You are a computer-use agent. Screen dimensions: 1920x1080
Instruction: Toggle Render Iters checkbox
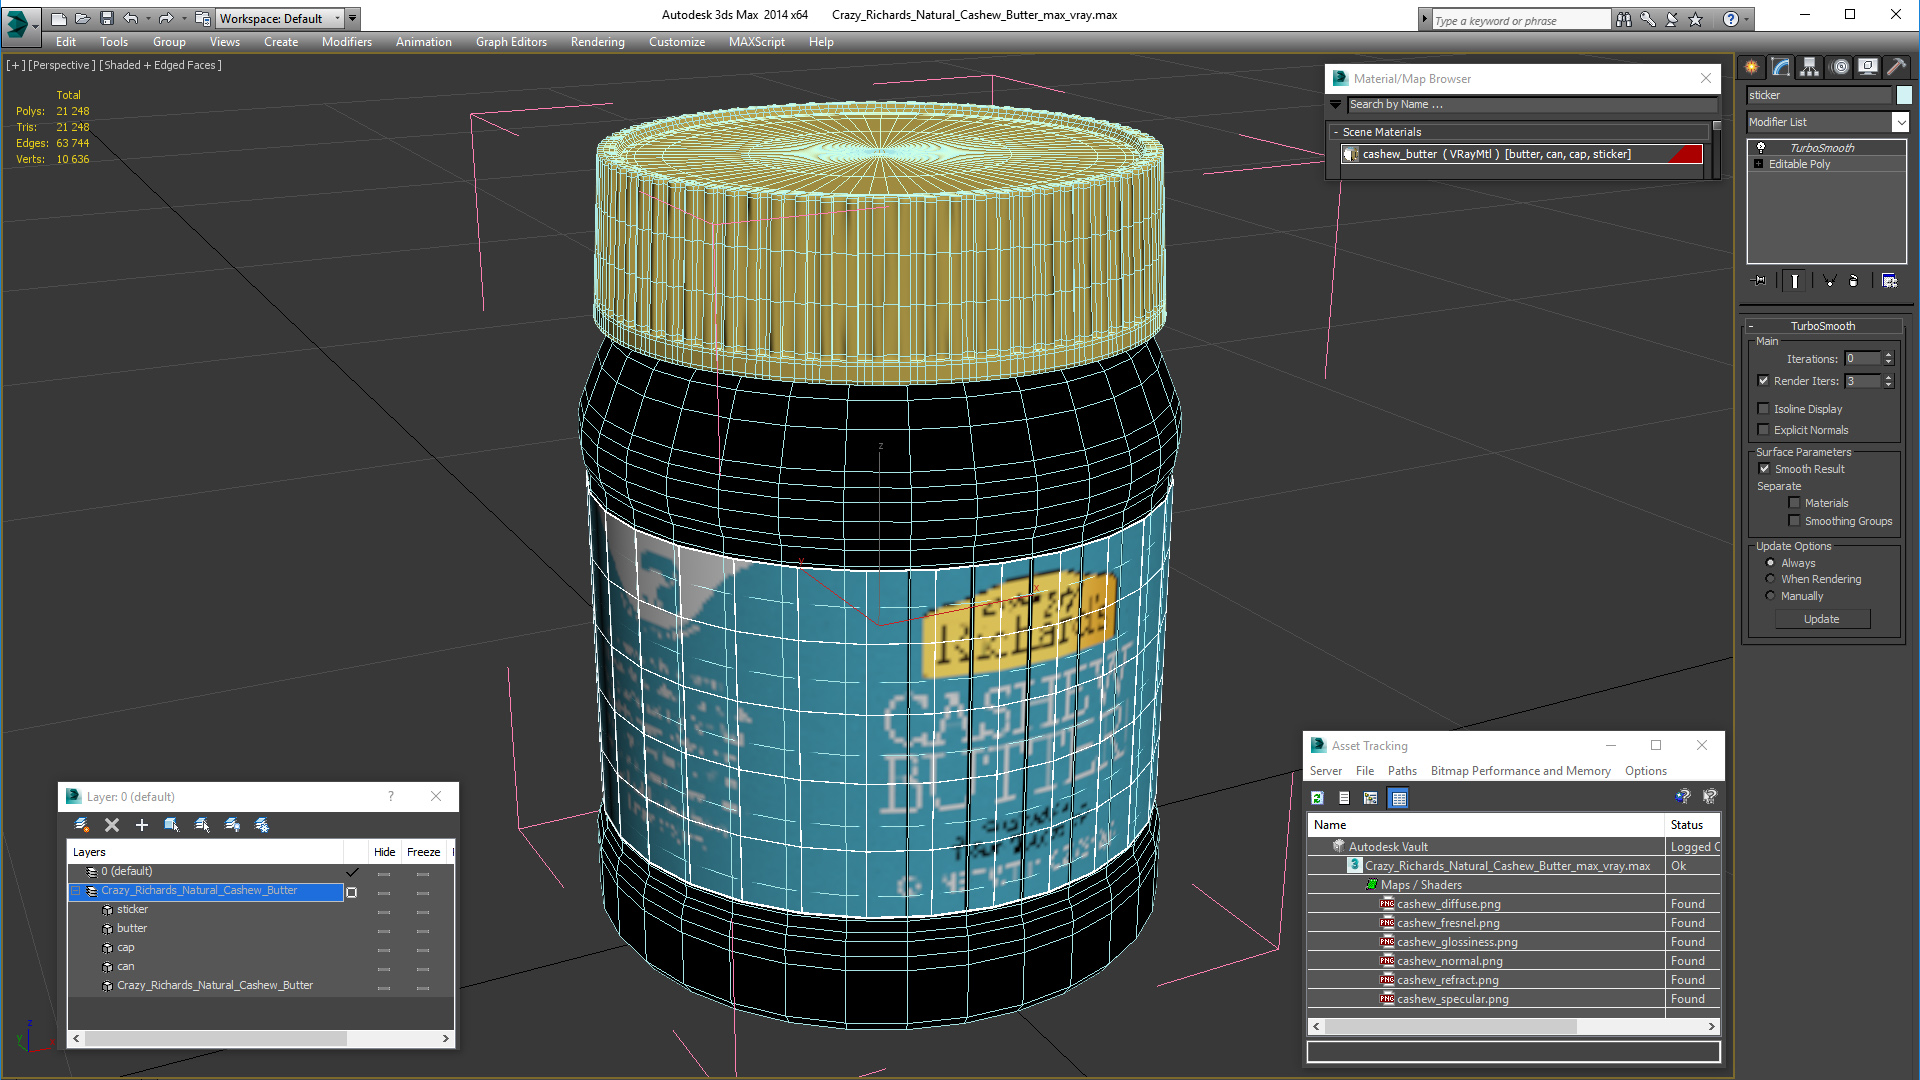tap(1764, 380)
